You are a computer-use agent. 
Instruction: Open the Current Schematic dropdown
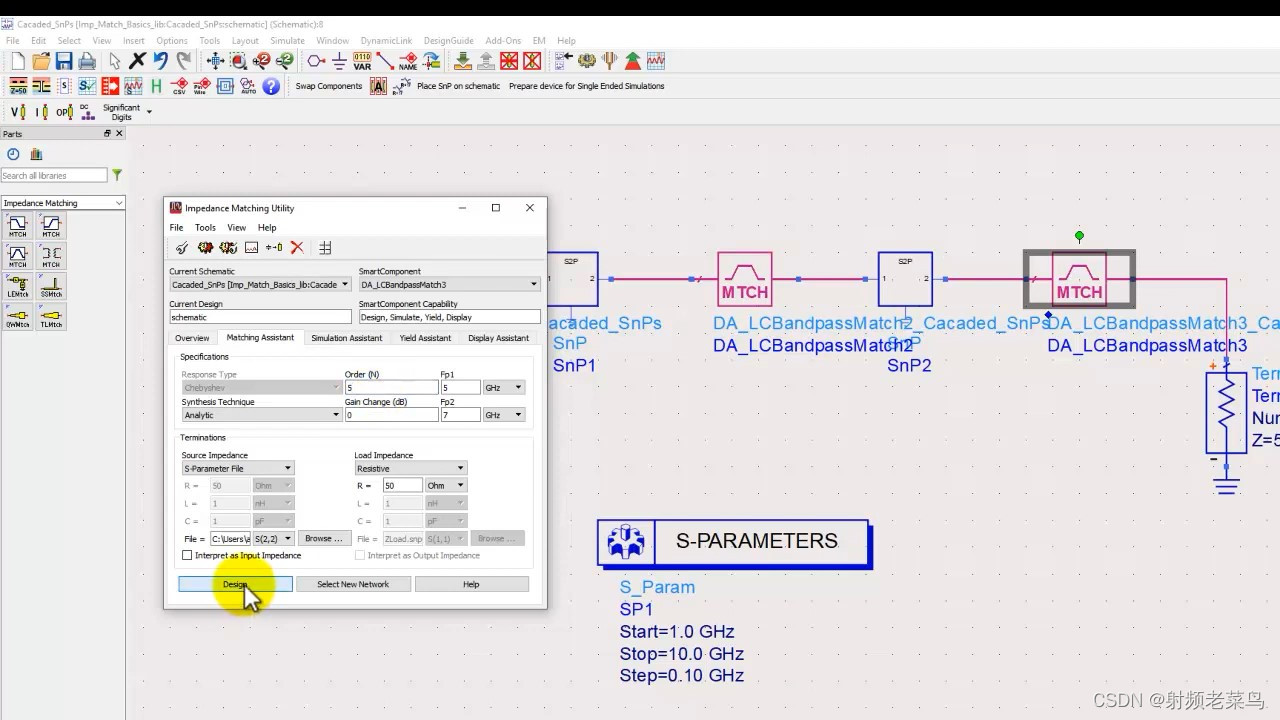(x=260, y=284)
